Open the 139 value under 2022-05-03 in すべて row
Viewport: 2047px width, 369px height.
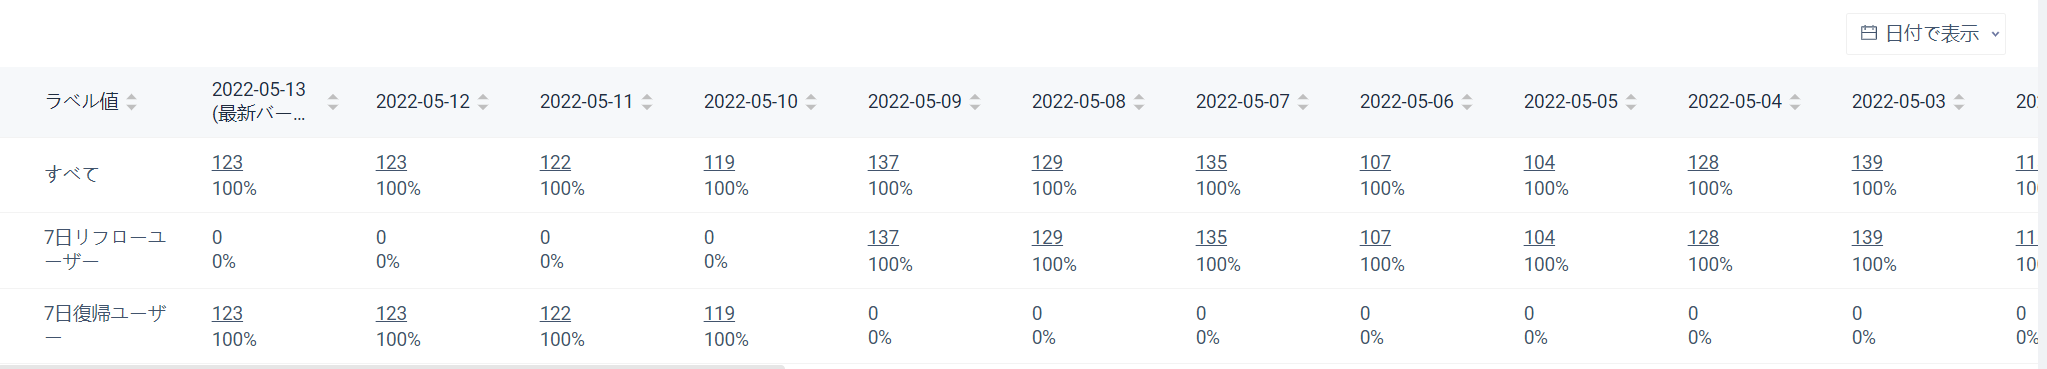point(1867,162)
